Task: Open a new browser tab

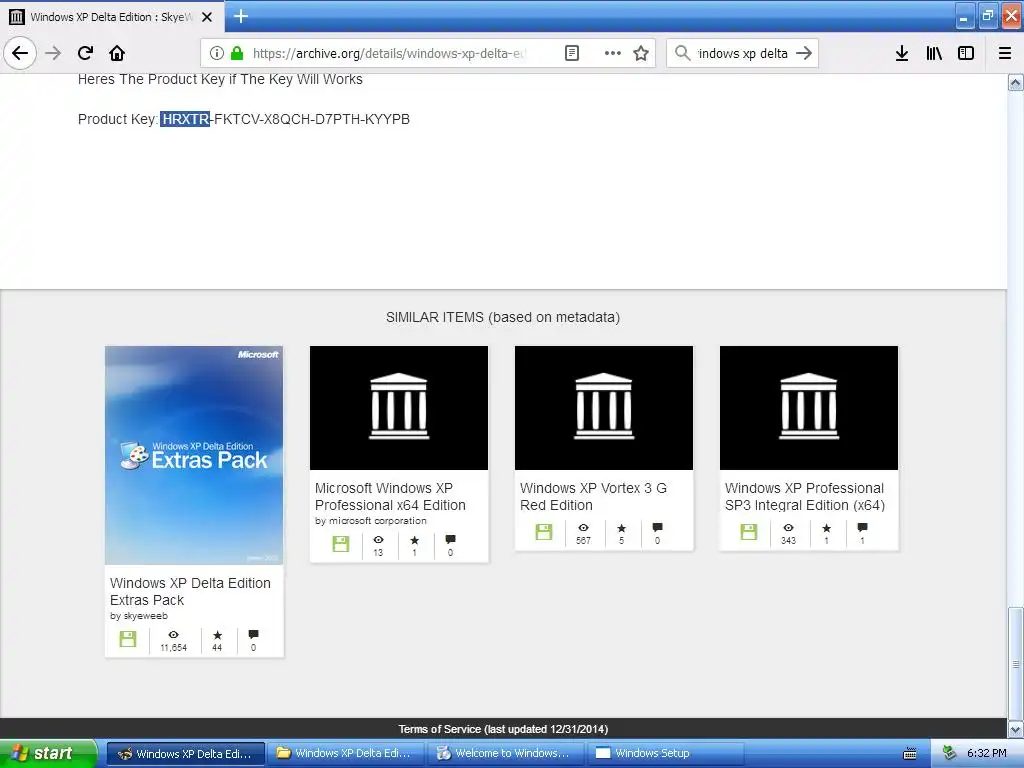Action: [x=241, y=16]
